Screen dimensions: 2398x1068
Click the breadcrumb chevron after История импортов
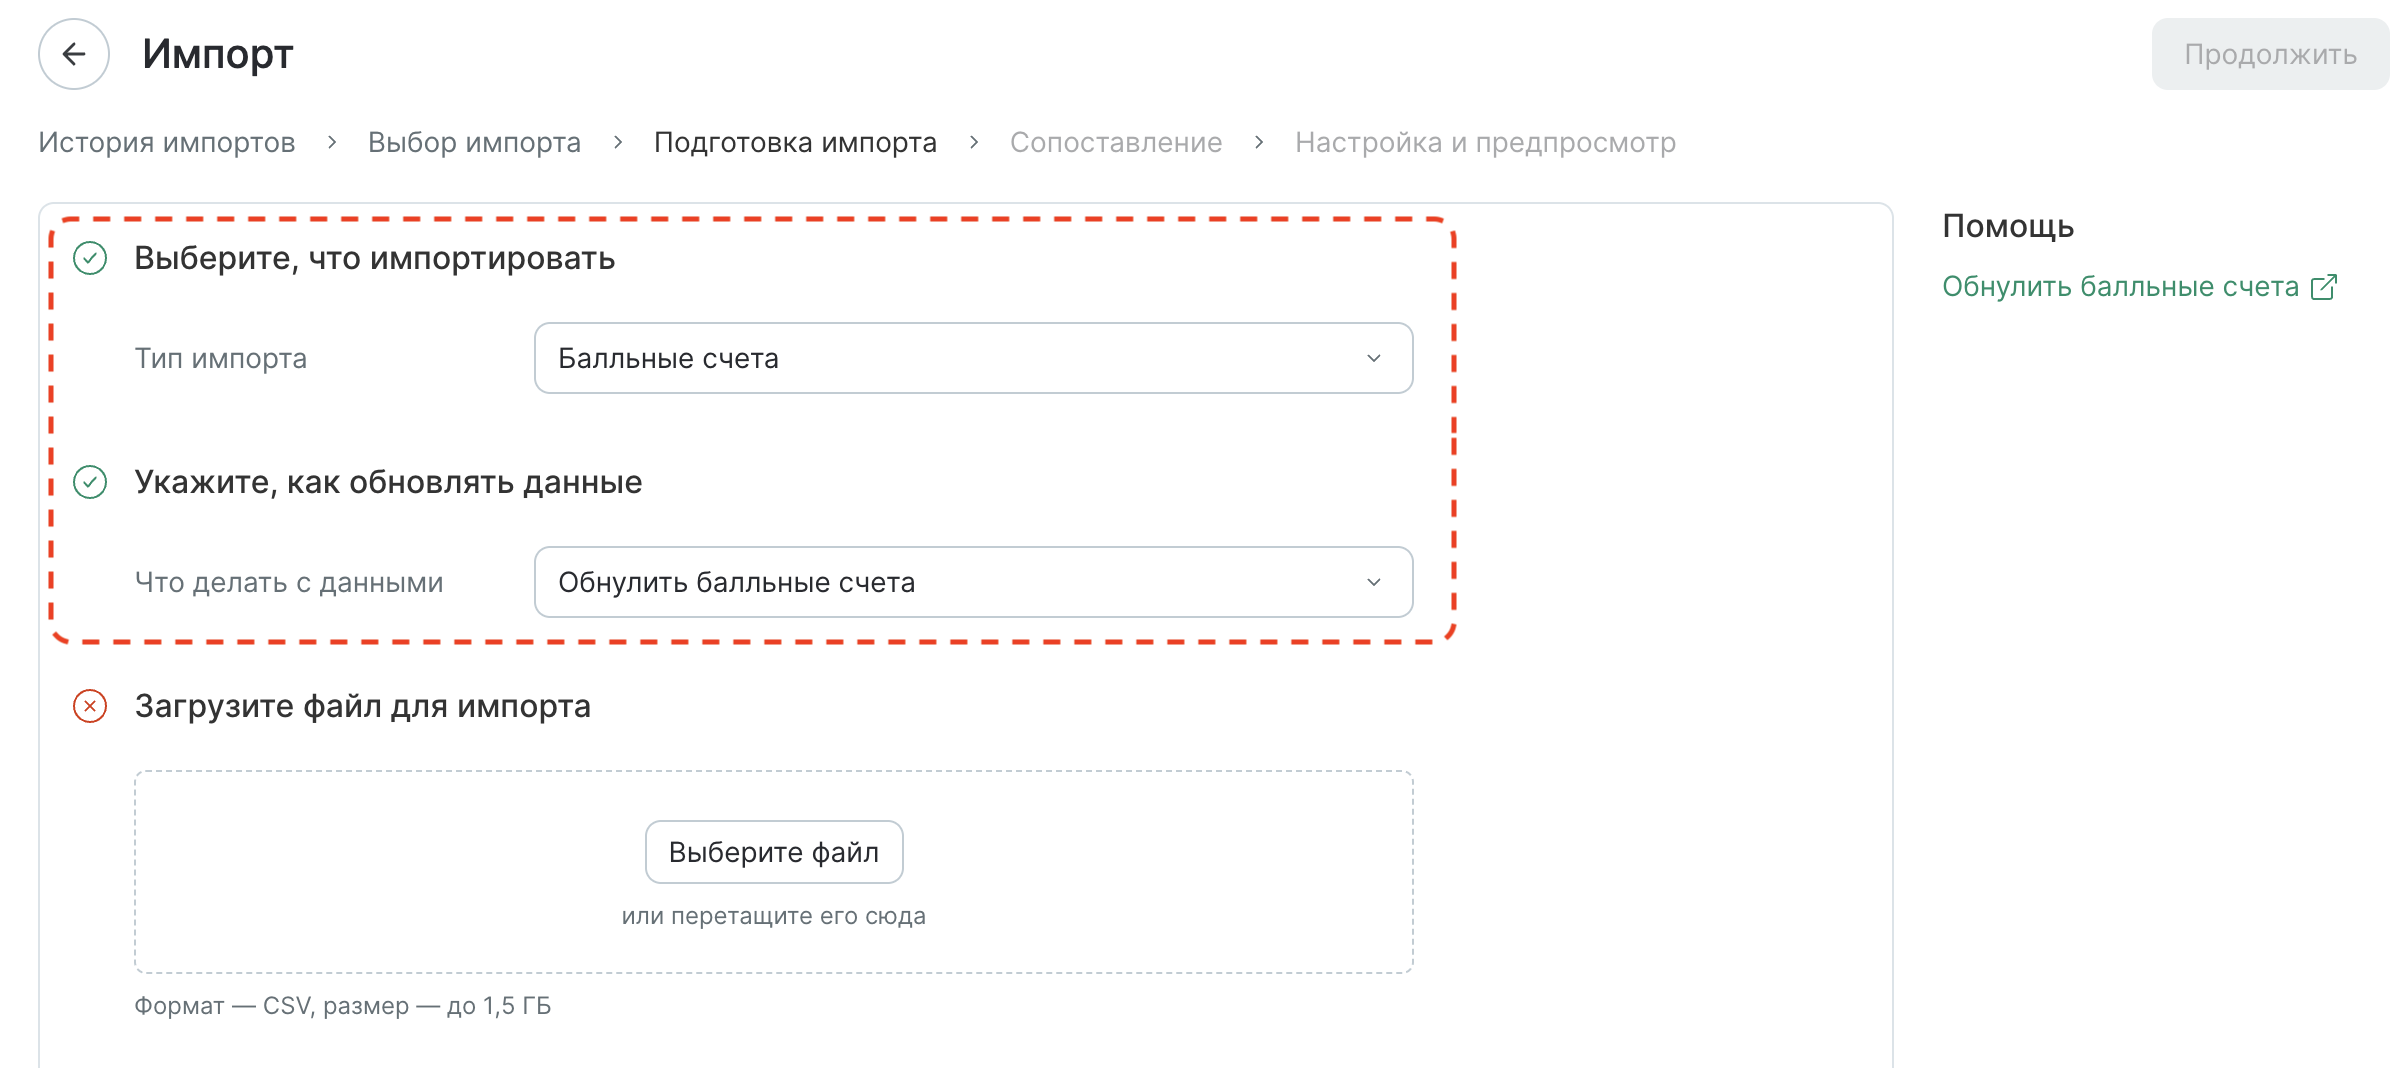point(332,142)
